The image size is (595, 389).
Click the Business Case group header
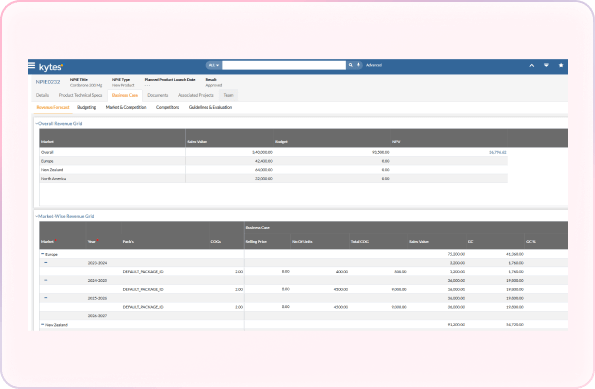pos(258,227)
